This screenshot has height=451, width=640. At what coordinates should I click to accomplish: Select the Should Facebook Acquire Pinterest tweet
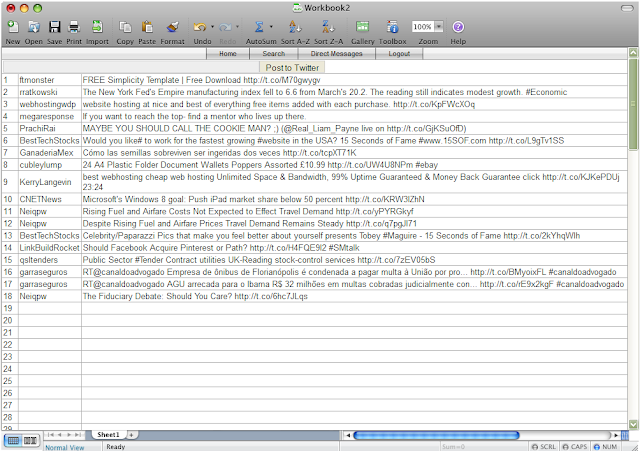click(354, 248)
